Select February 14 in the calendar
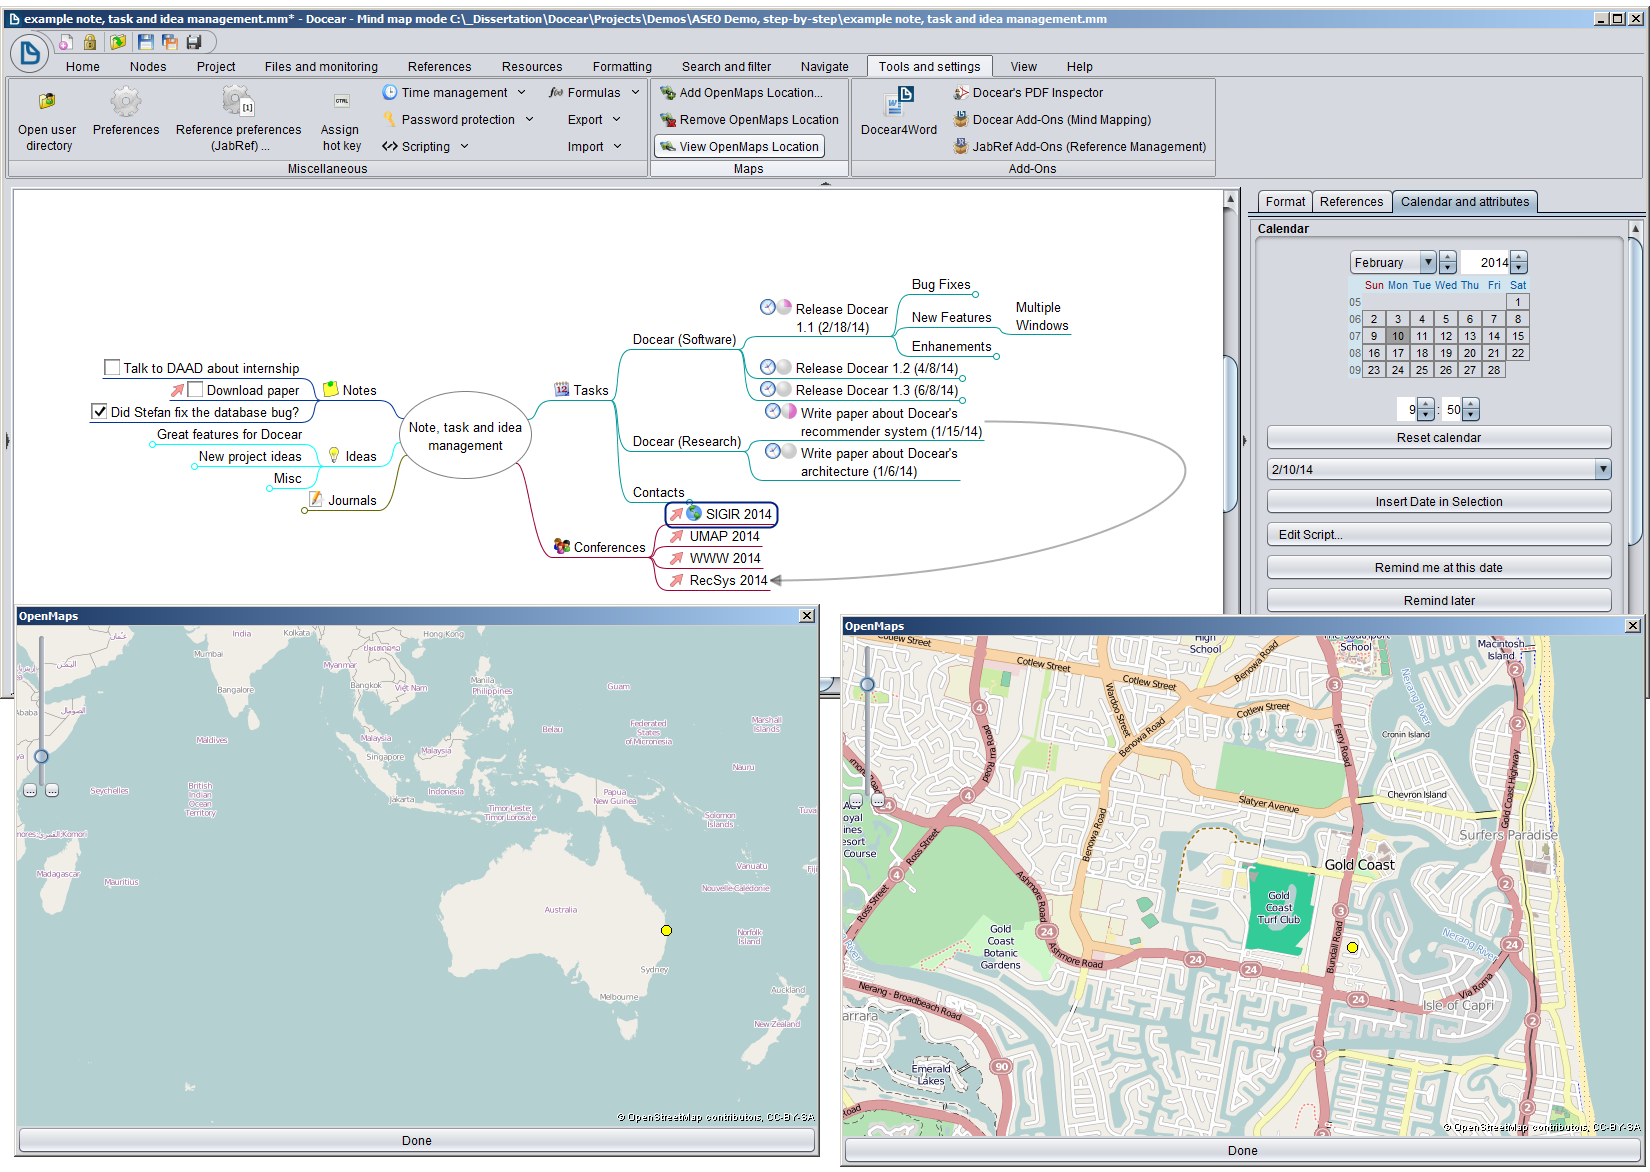1650x1172 pixels. tap(1493, 336)
